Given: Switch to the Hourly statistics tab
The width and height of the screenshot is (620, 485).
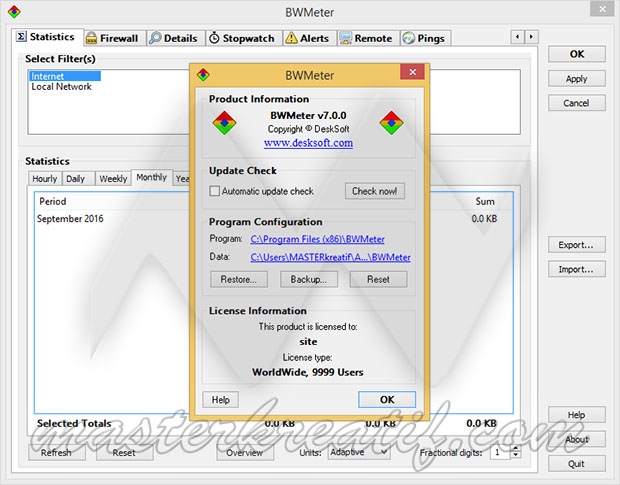Looking at the screenshot, I should pyautogui.click(x=45, y=178).
